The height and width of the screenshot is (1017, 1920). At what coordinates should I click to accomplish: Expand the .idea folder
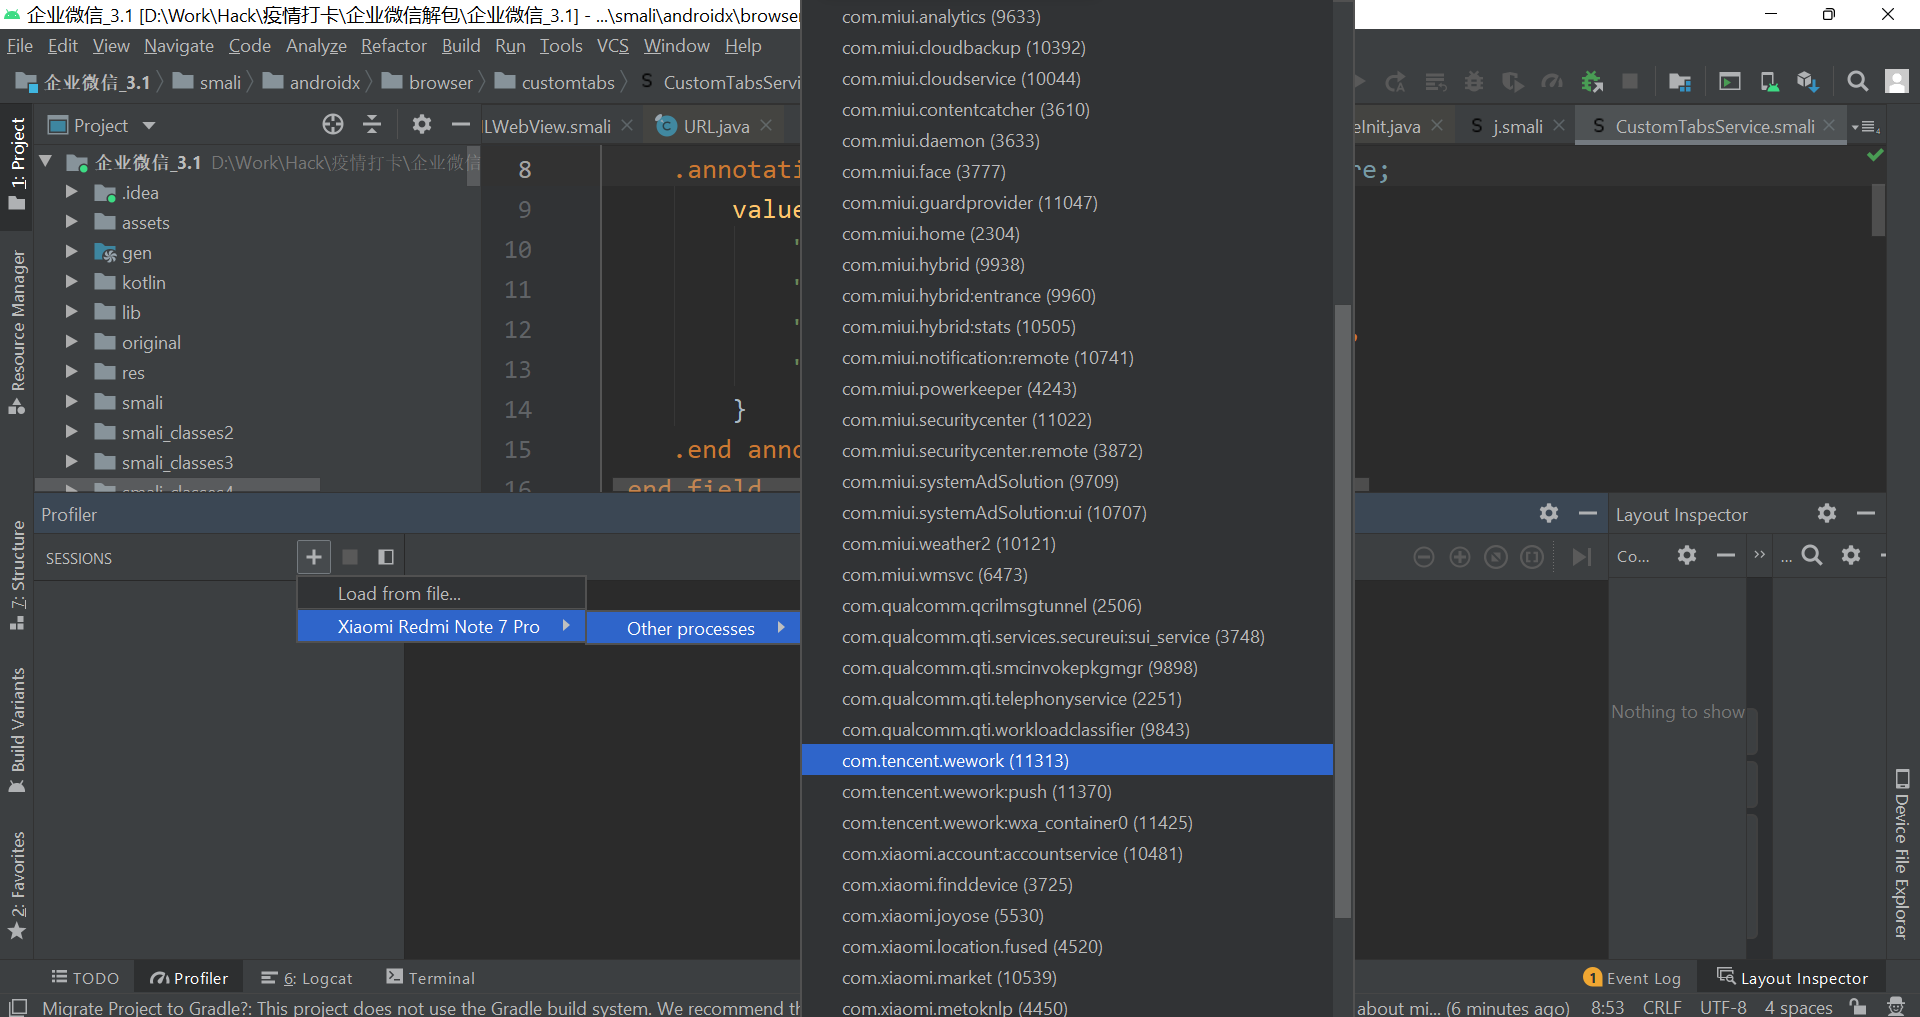(71, 192)
